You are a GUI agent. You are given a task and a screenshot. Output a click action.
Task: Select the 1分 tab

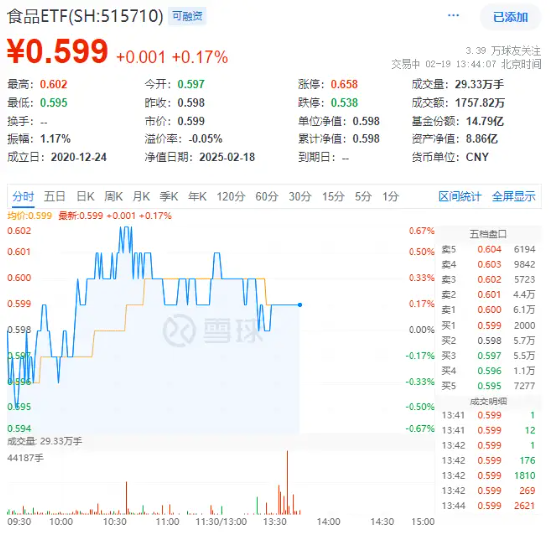pyautogui.click(x=390, y=196)
